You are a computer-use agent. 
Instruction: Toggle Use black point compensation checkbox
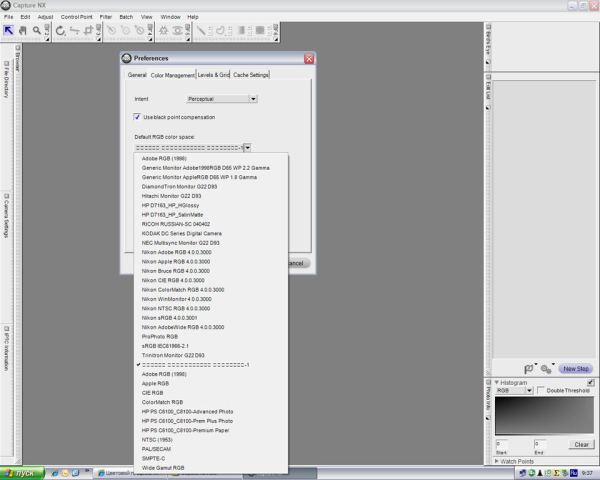coord(137,117)
